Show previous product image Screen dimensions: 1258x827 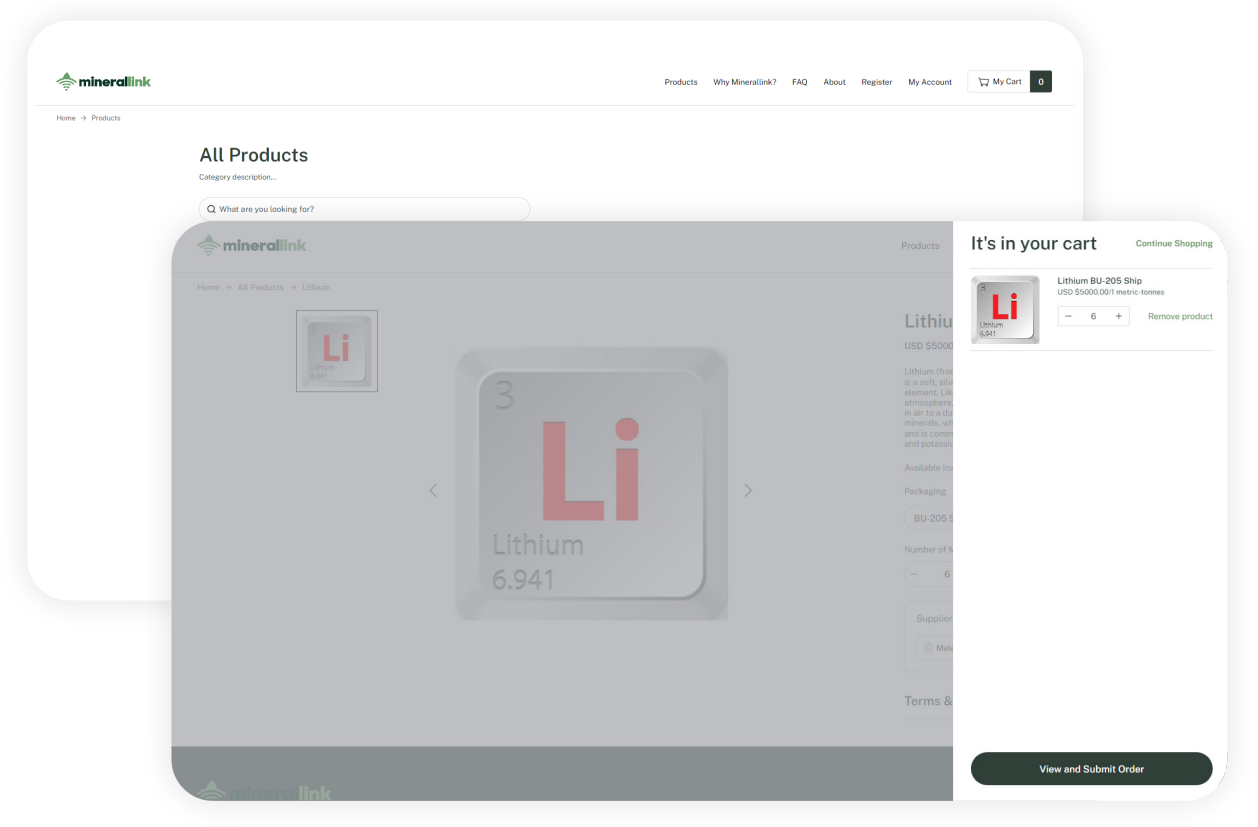[433, 490]
